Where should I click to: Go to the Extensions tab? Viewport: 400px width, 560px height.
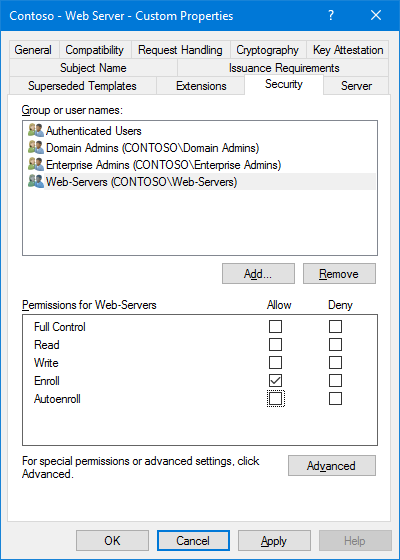[x=201, y=86]
